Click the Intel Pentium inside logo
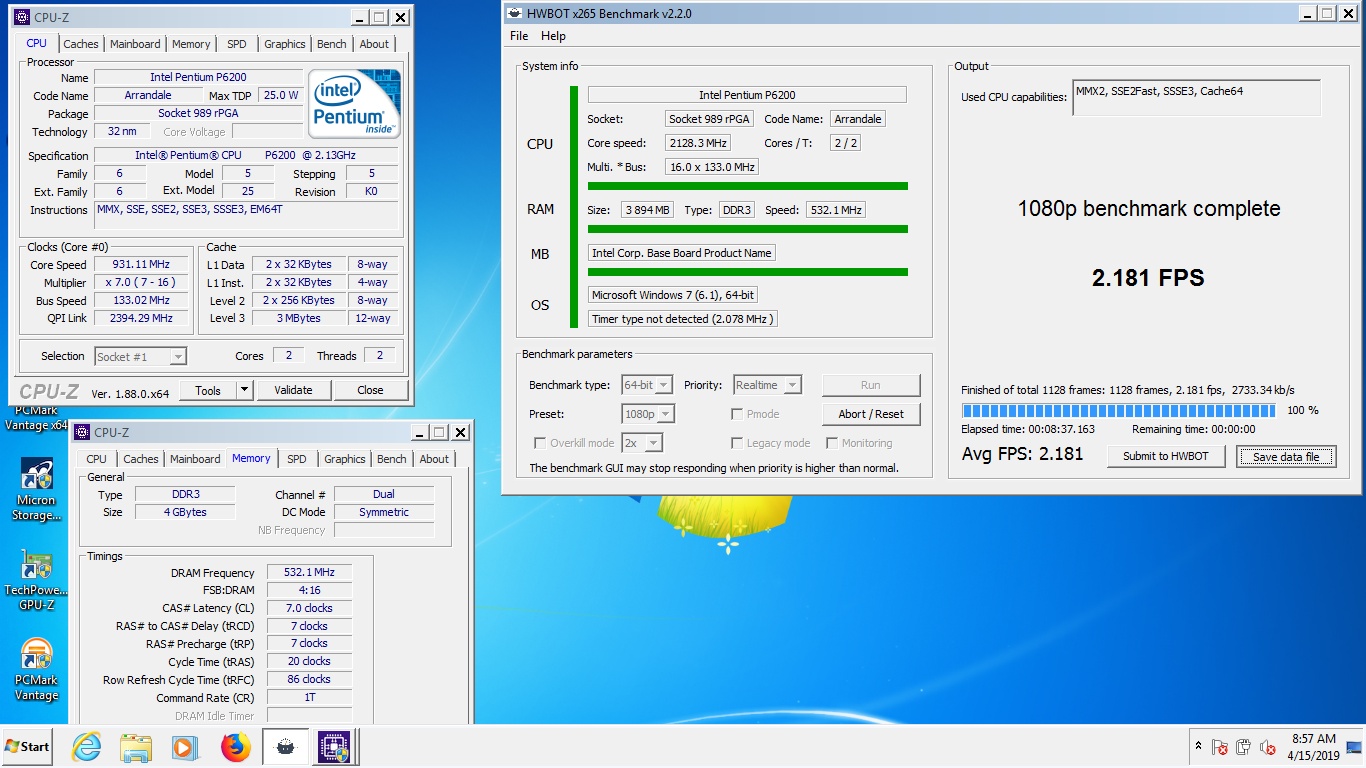Viewport: 1366px width, 768px height. pos(354,103)
